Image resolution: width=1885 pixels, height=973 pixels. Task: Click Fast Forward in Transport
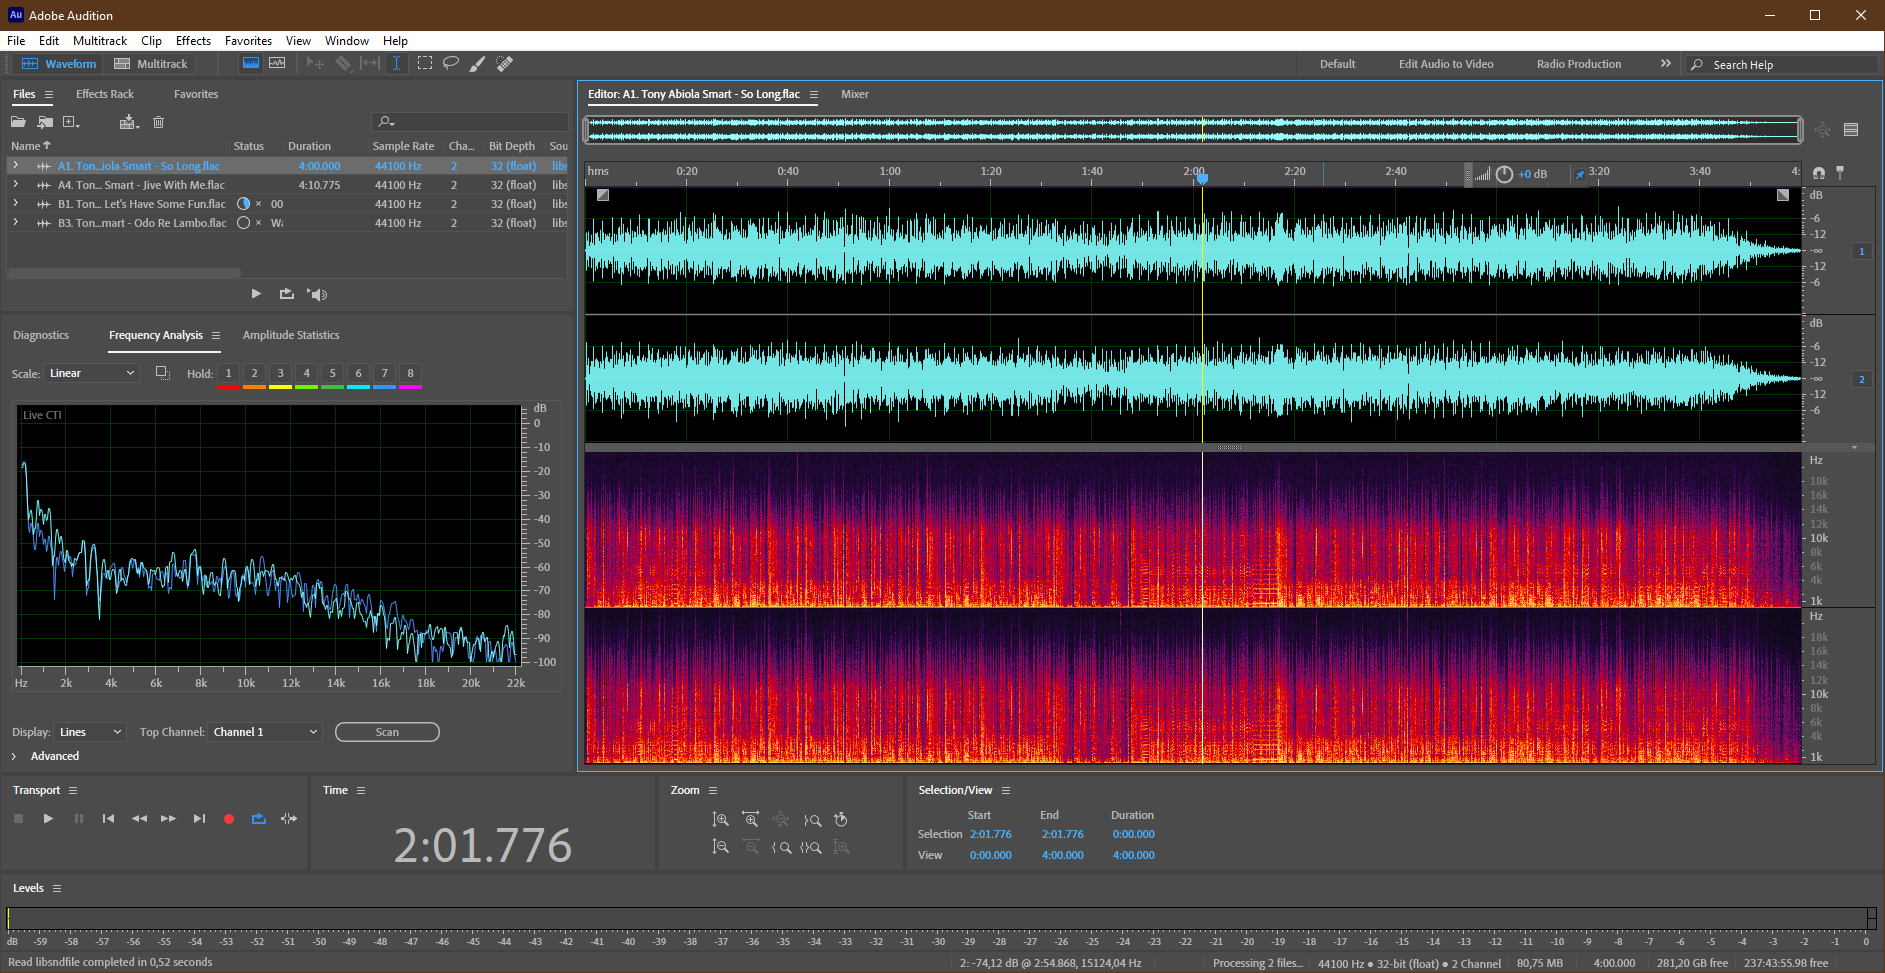point(169,819)
